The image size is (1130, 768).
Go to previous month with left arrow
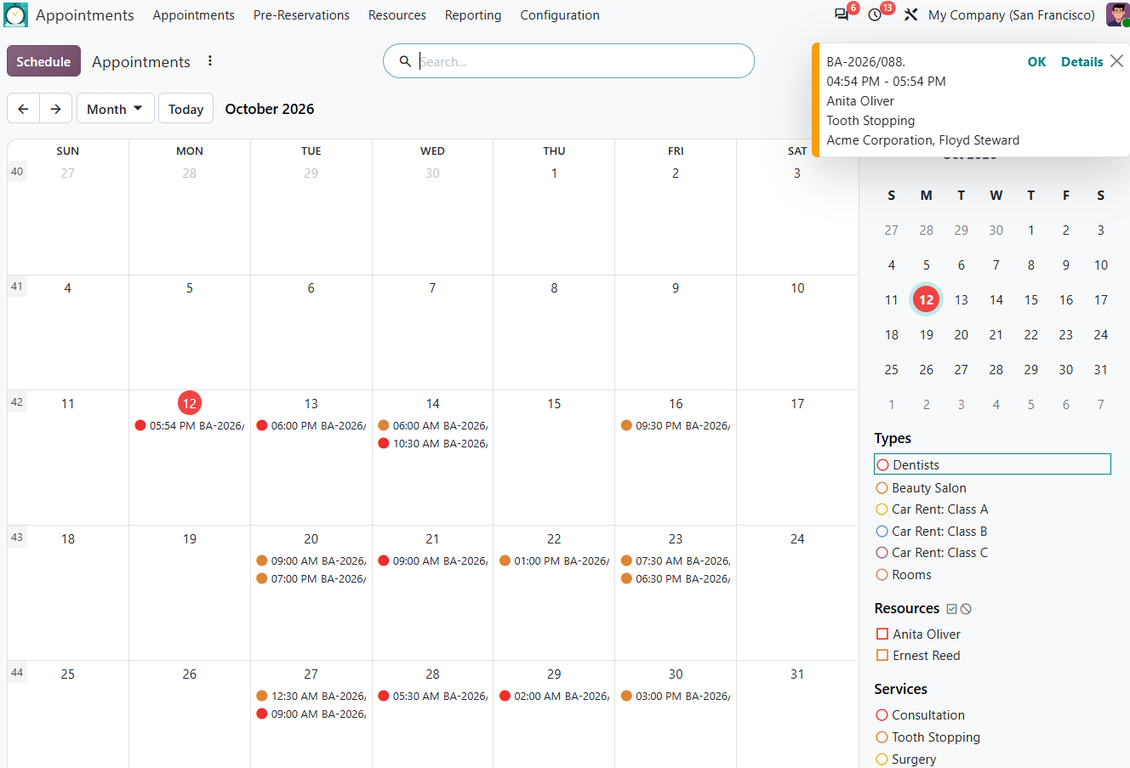[x=23, y=109]
